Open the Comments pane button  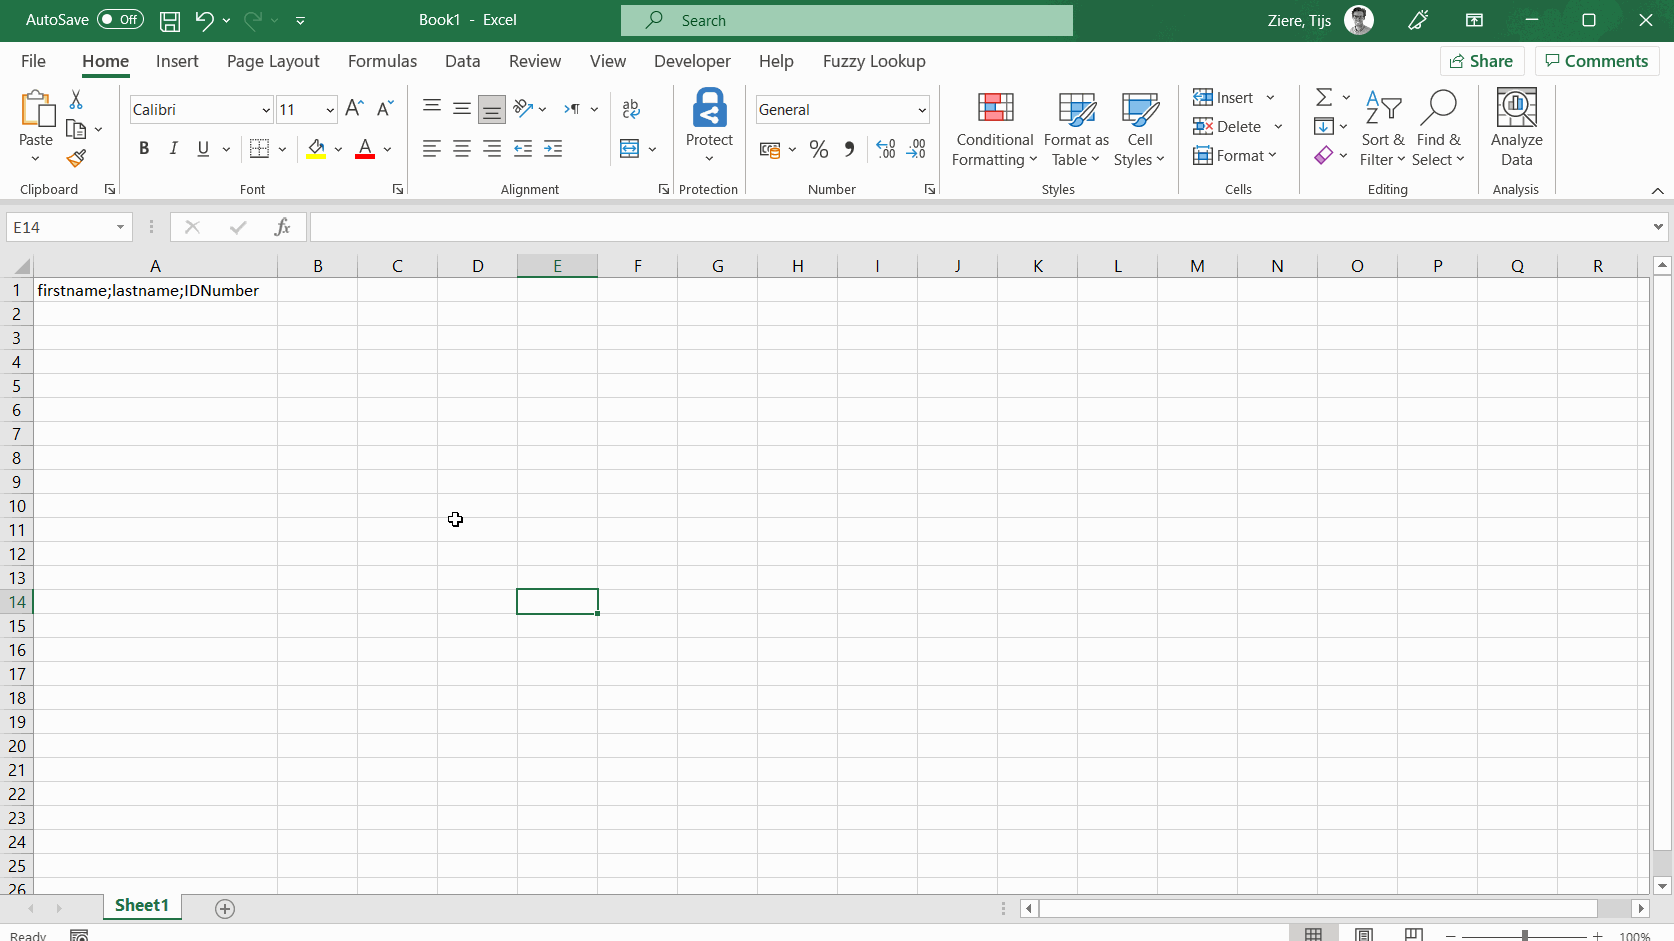click(x=1597, y=61)
